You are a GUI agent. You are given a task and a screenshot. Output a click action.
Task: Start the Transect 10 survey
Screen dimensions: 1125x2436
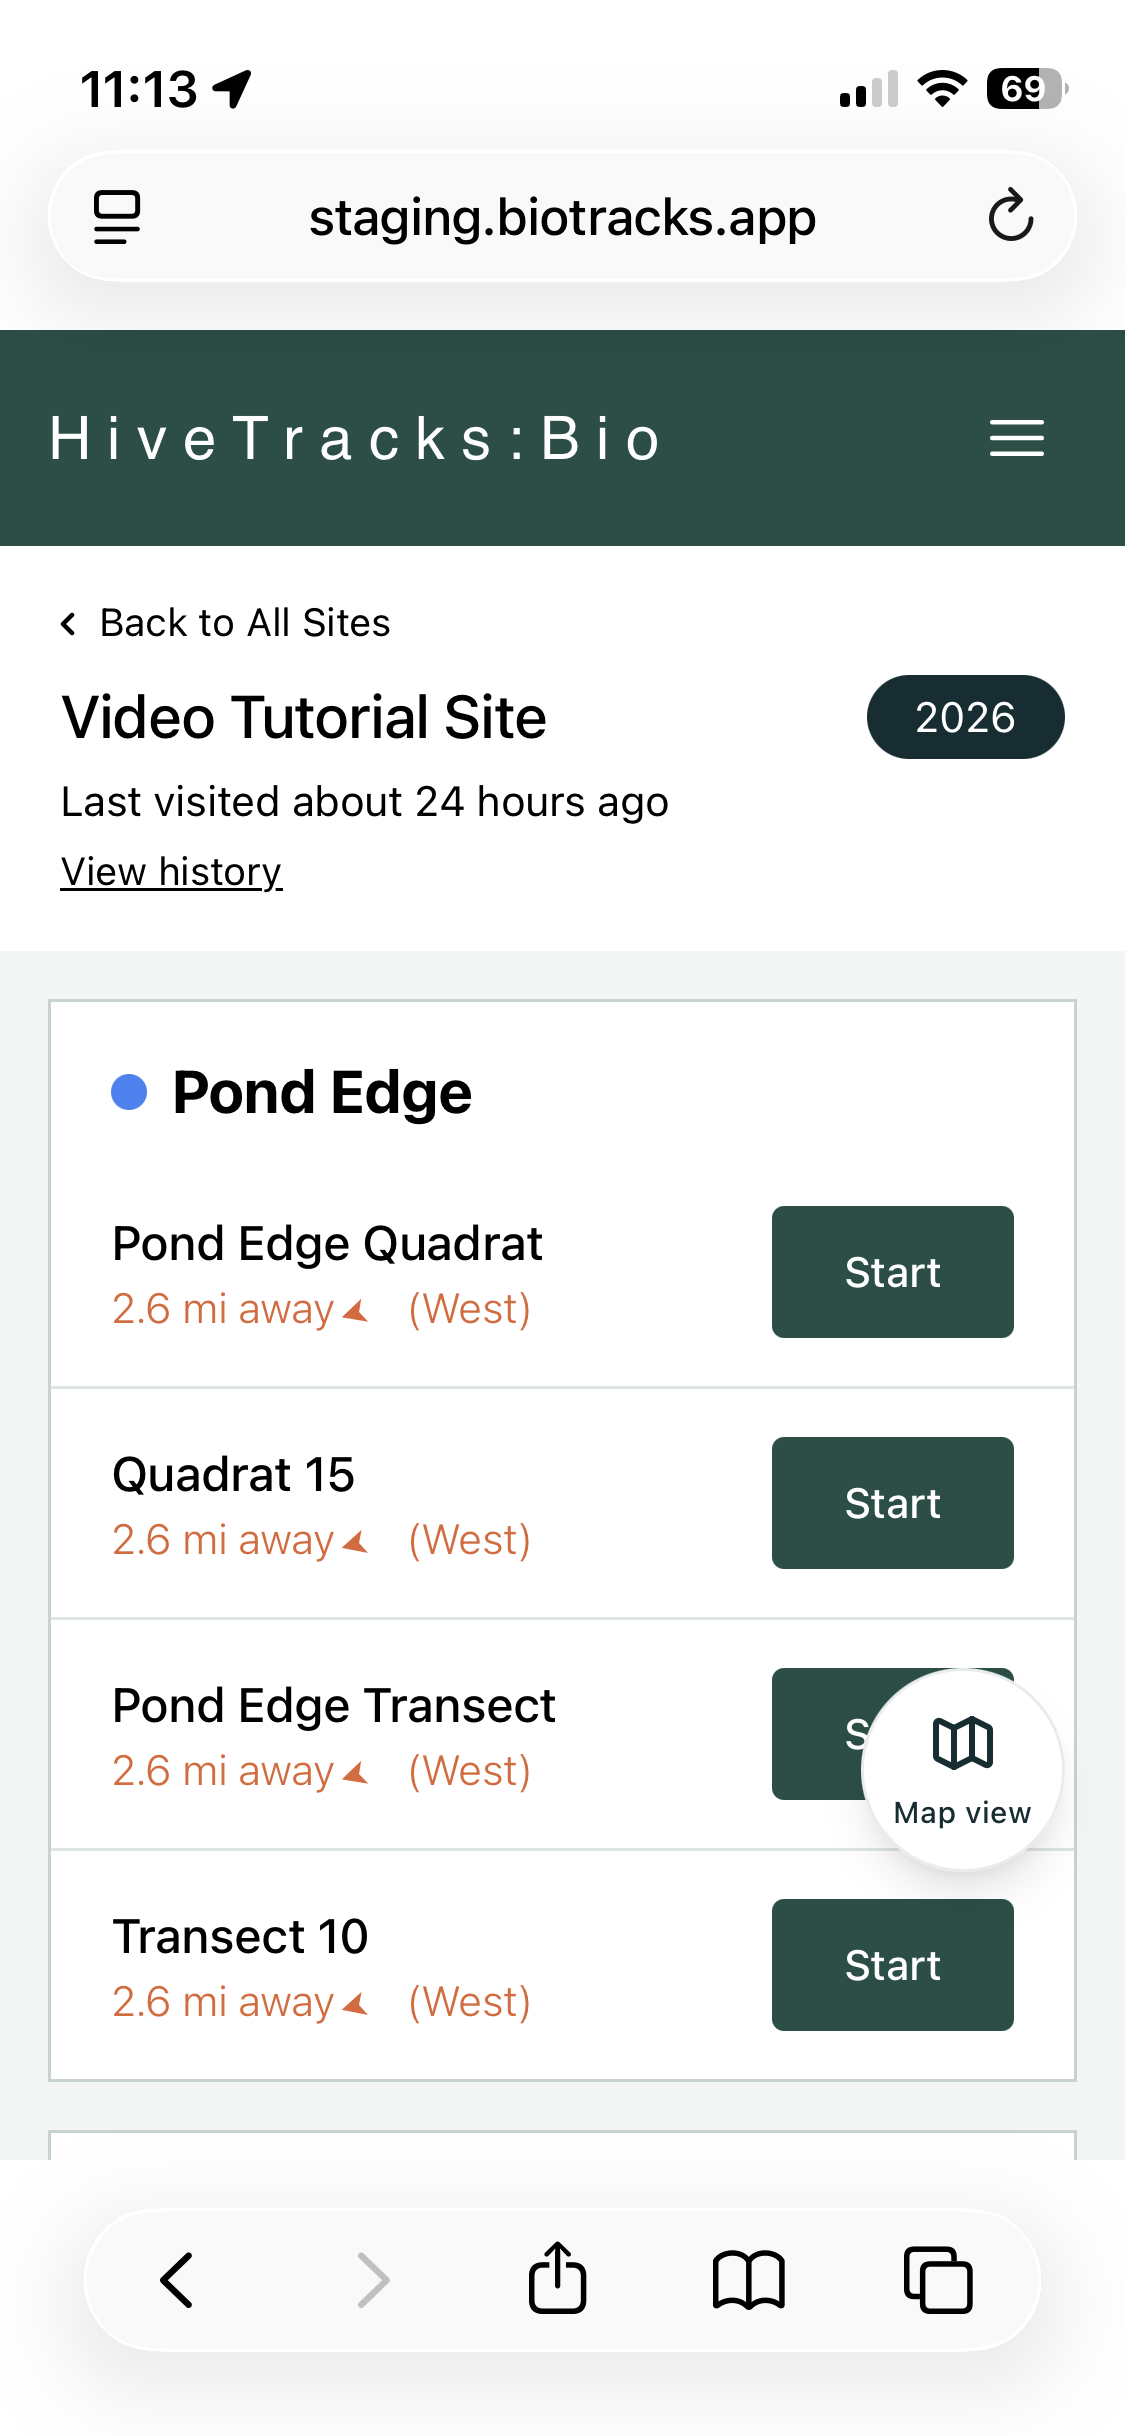pyautogui.click(x=892, y=1965)
